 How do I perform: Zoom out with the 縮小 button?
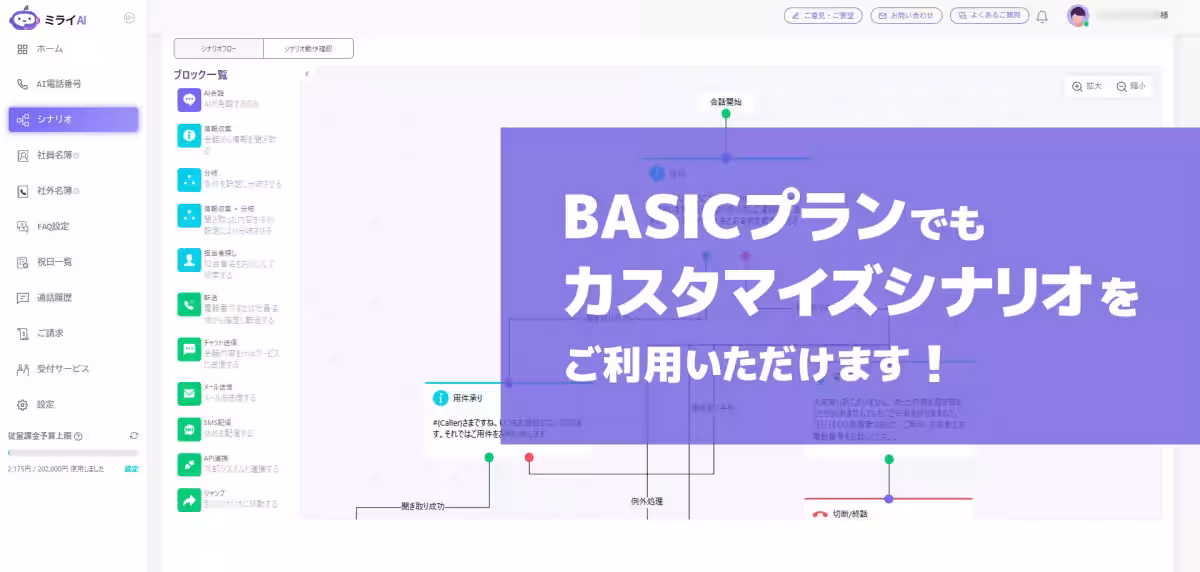coord(1132,87)
